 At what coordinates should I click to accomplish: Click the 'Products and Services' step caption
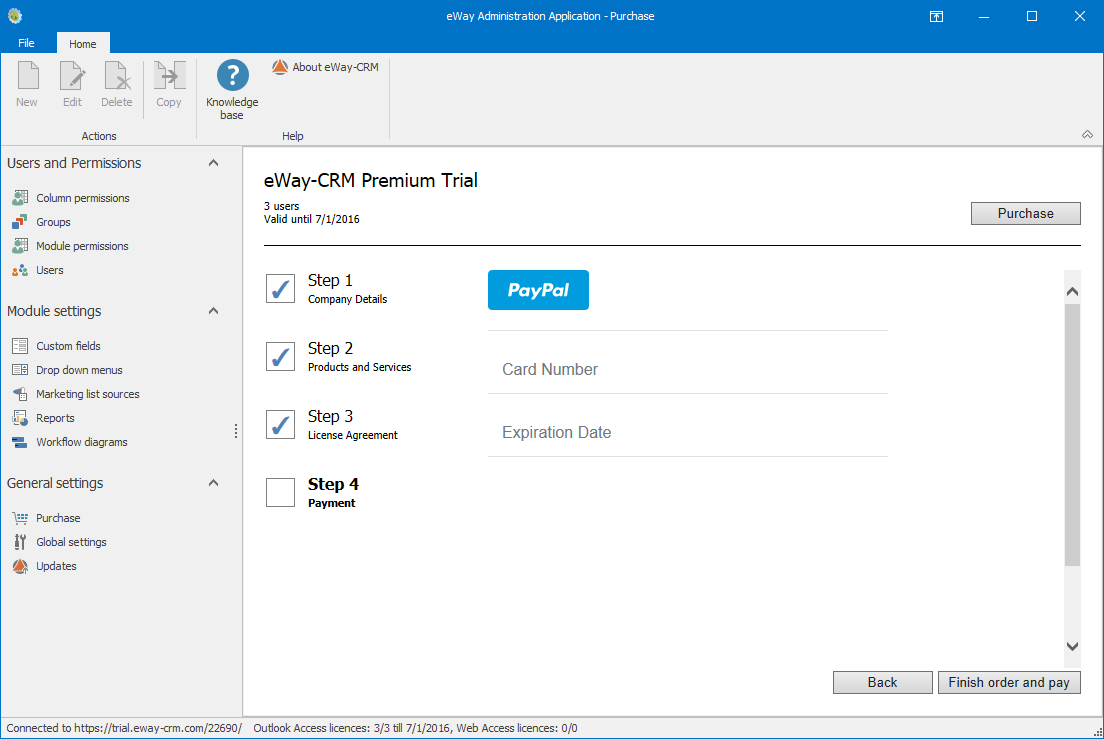(x=360, y=367)
